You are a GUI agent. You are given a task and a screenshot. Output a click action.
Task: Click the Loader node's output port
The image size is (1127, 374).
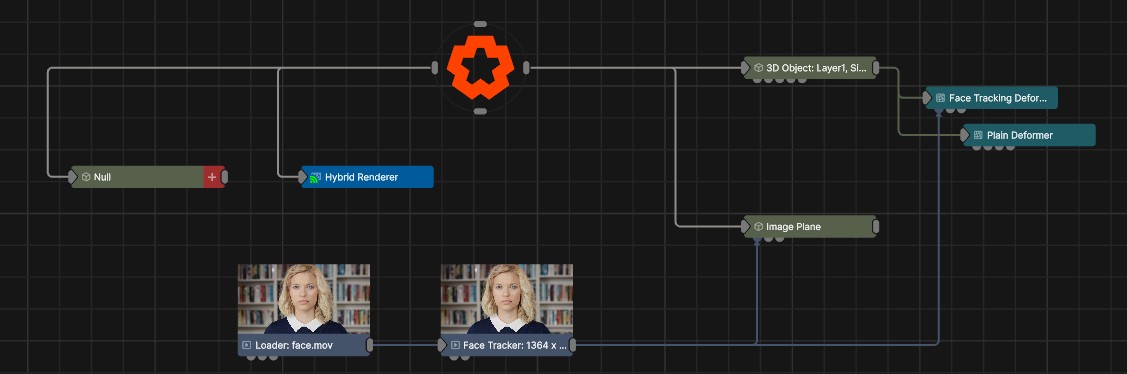370,345
